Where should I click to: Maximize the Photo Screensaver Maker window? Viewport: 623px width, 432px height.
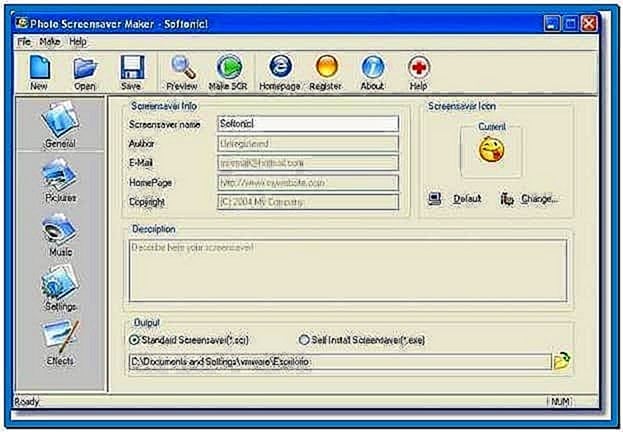pos(571,24)
